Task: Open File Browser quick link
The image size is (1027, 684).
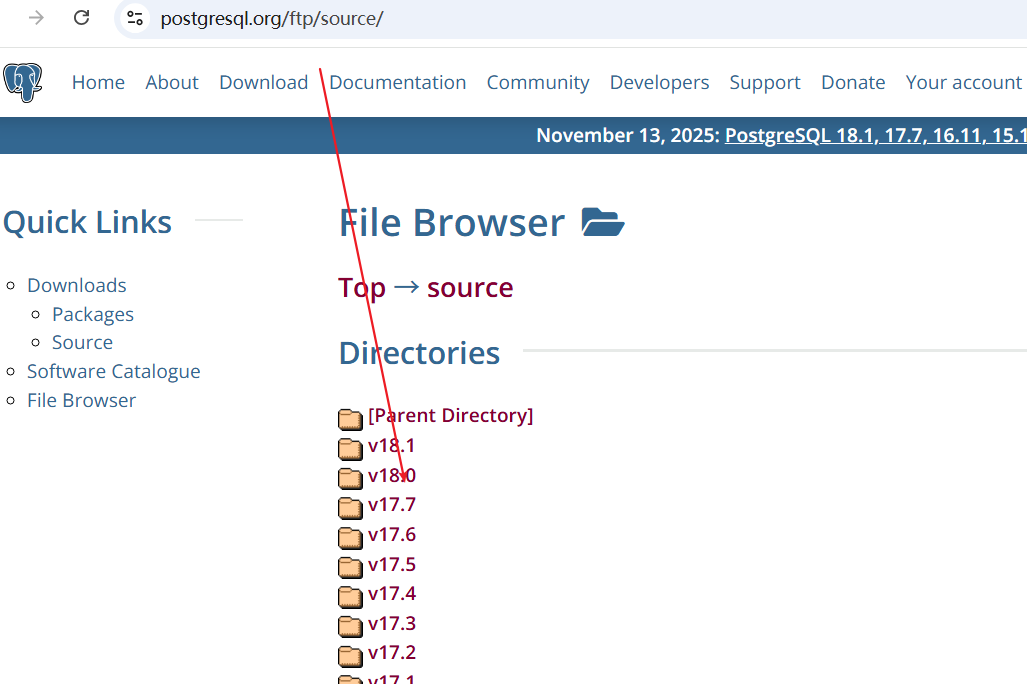Action: [81, 400]
